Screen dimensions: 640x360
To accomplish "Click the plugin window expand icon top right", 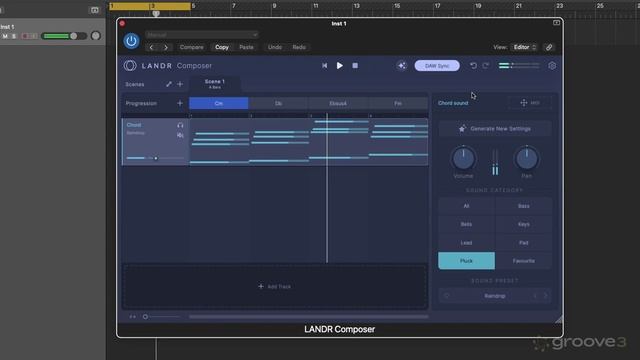I will click(556, 23).
